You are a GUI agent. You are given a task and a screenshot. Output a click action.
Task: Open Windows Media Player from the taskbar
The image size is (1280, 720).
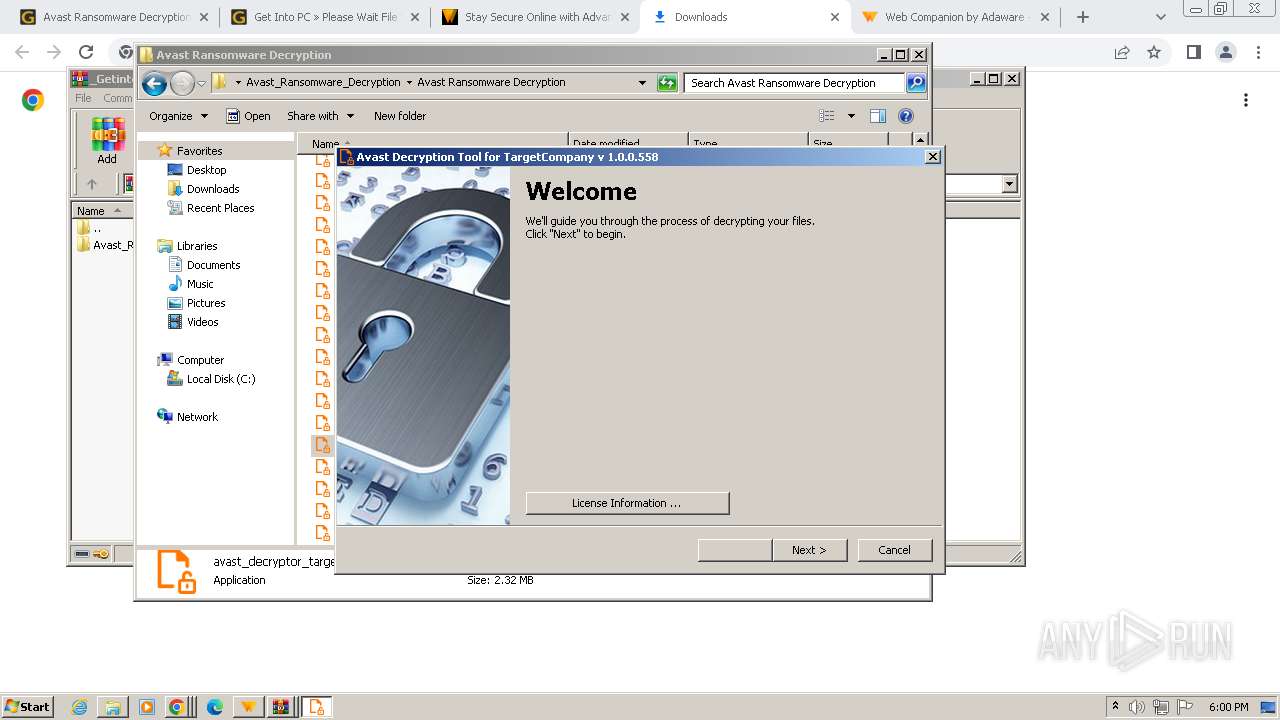[147, 707]
